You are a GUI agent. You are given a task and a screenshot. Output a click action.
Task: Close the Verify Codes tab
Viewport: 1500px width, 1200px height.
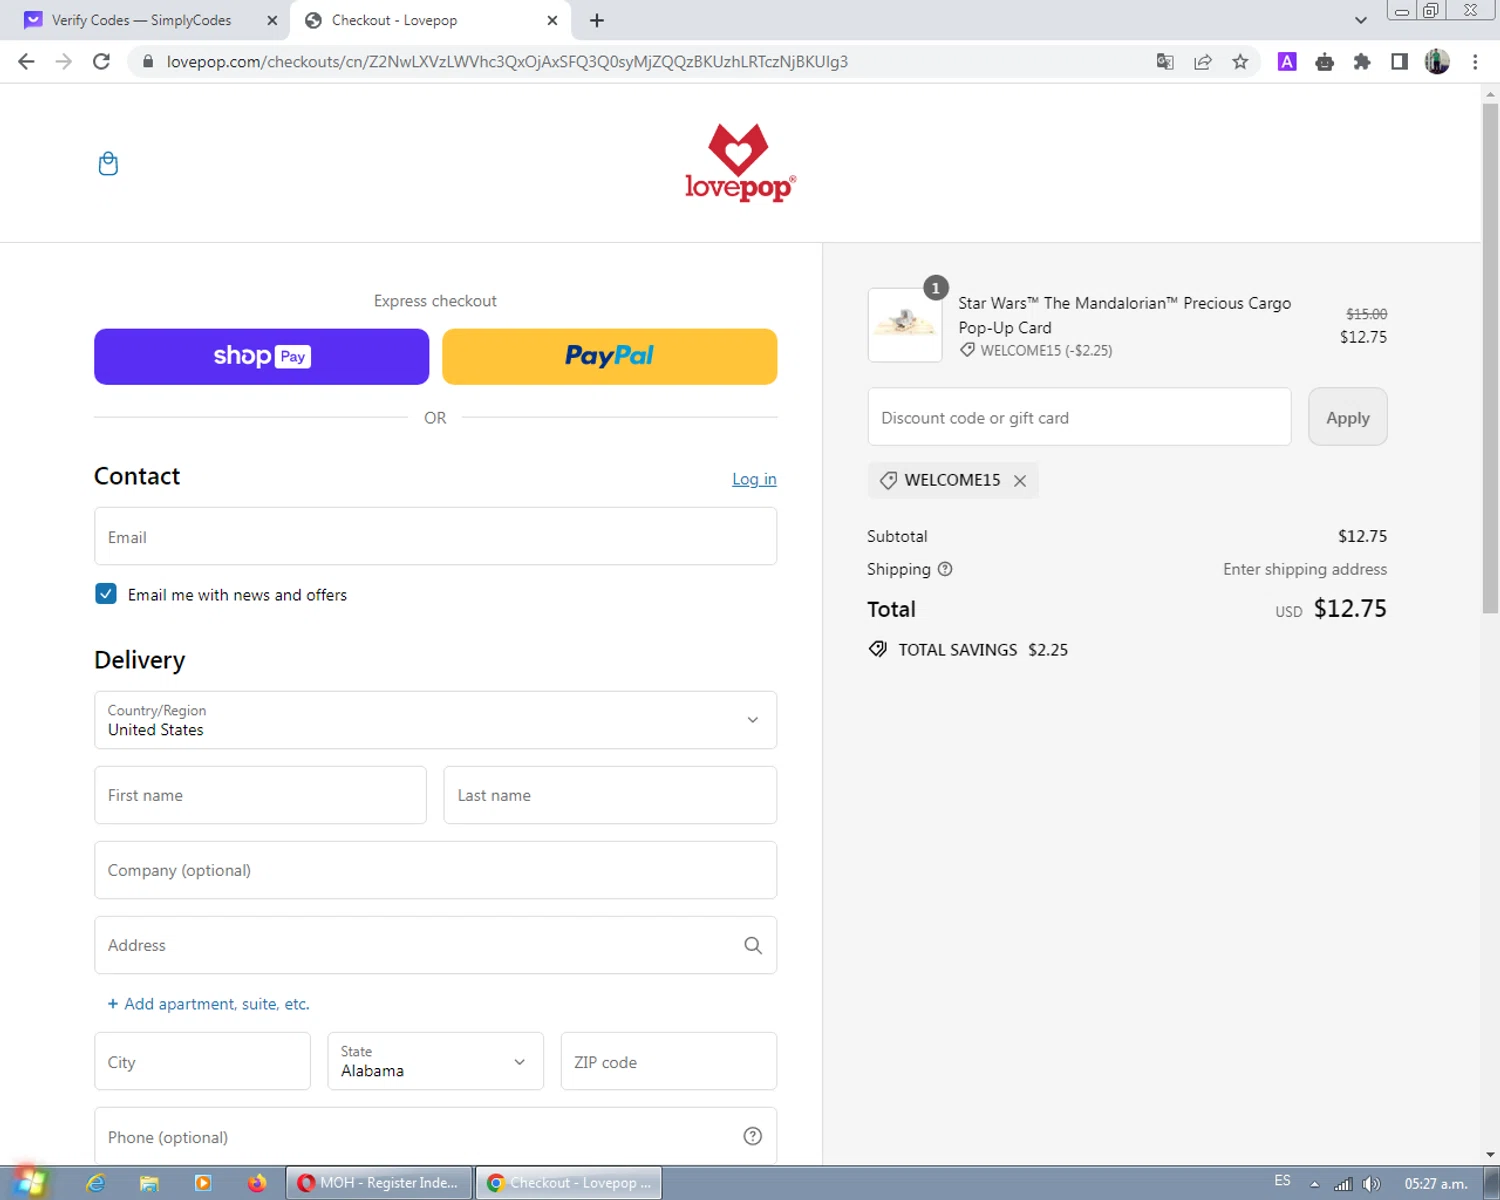pos(272,20)
